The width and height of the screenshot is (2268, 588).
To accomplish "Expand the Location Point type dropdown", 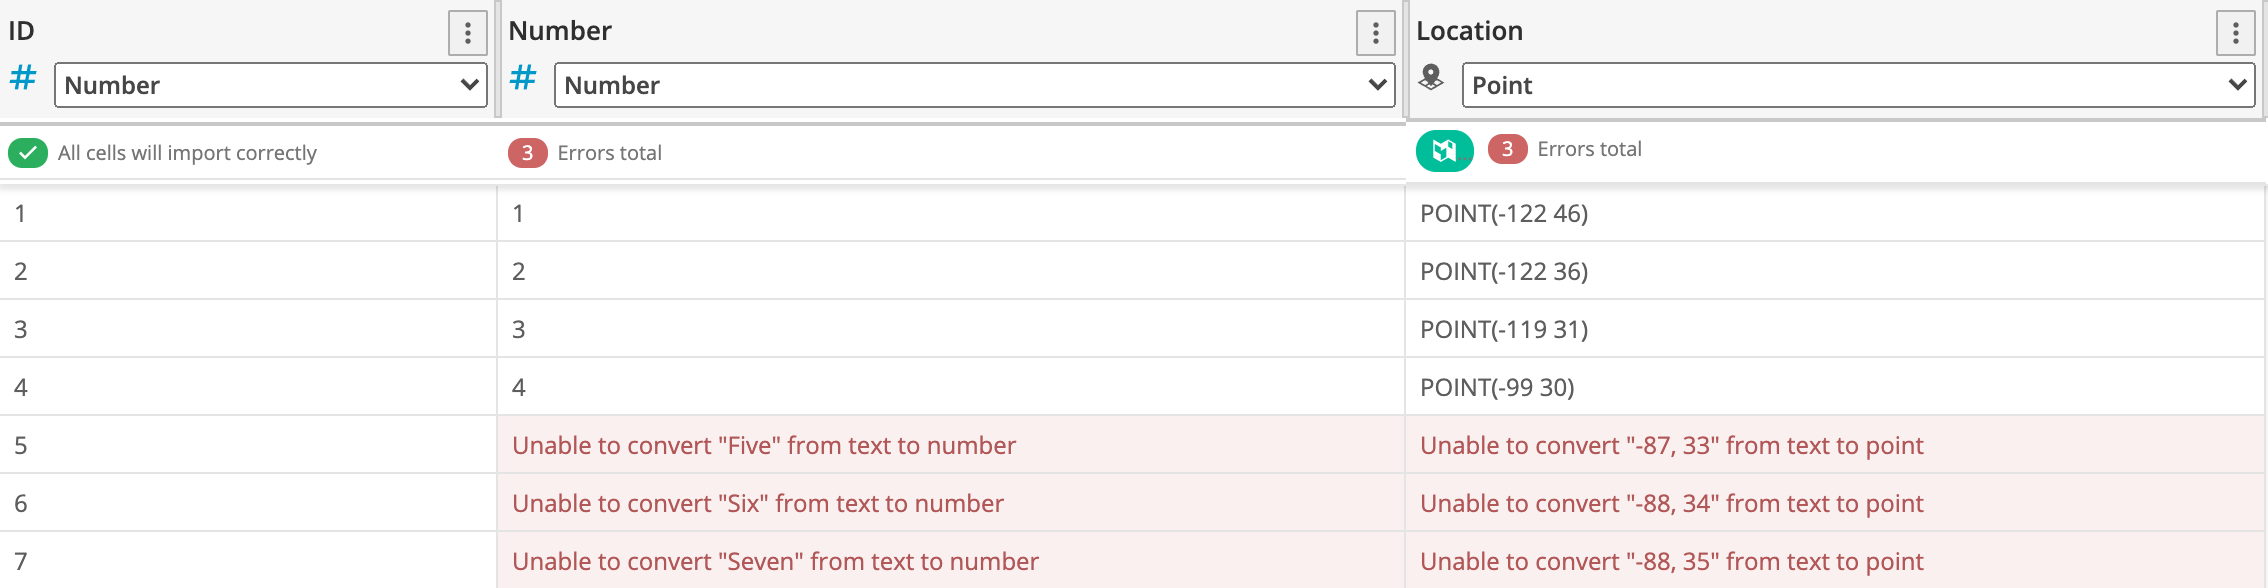I will coord(1857,85).
